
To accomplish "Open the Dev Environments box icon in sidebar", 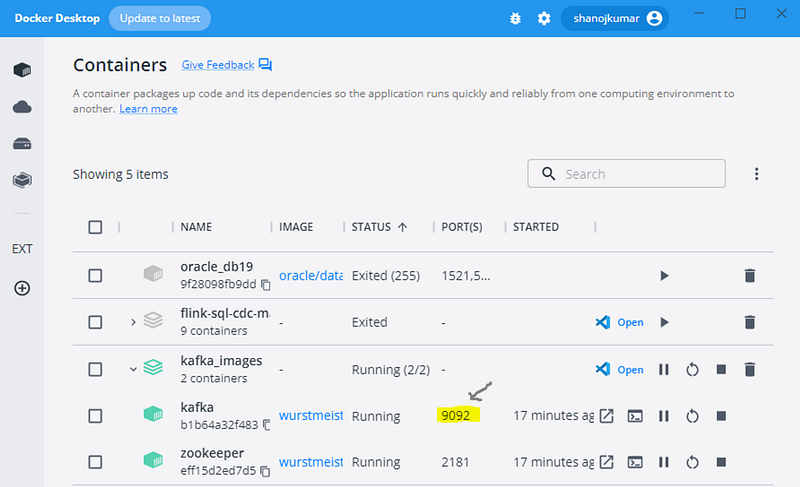I will (x=22, y=180).
